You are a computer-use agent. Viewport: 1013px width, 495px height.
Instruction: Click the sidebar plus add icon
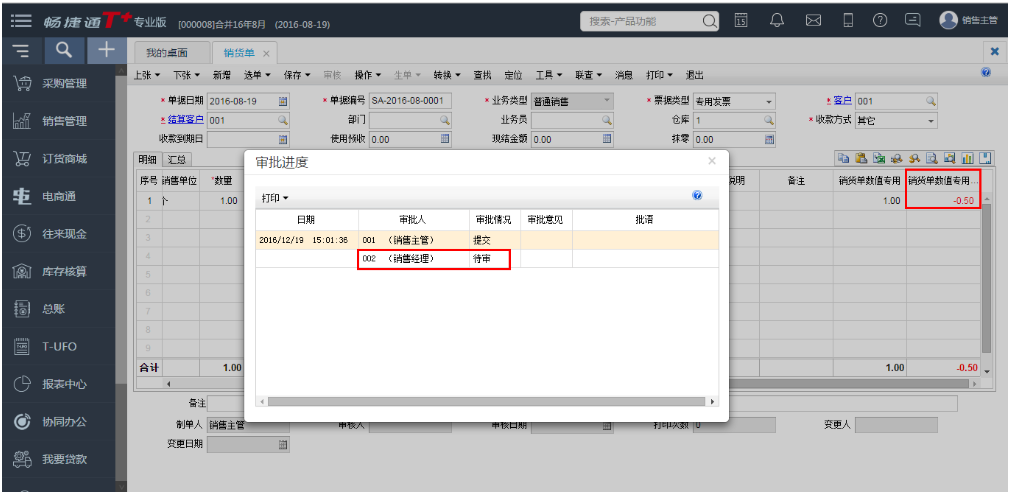[107, 49]
